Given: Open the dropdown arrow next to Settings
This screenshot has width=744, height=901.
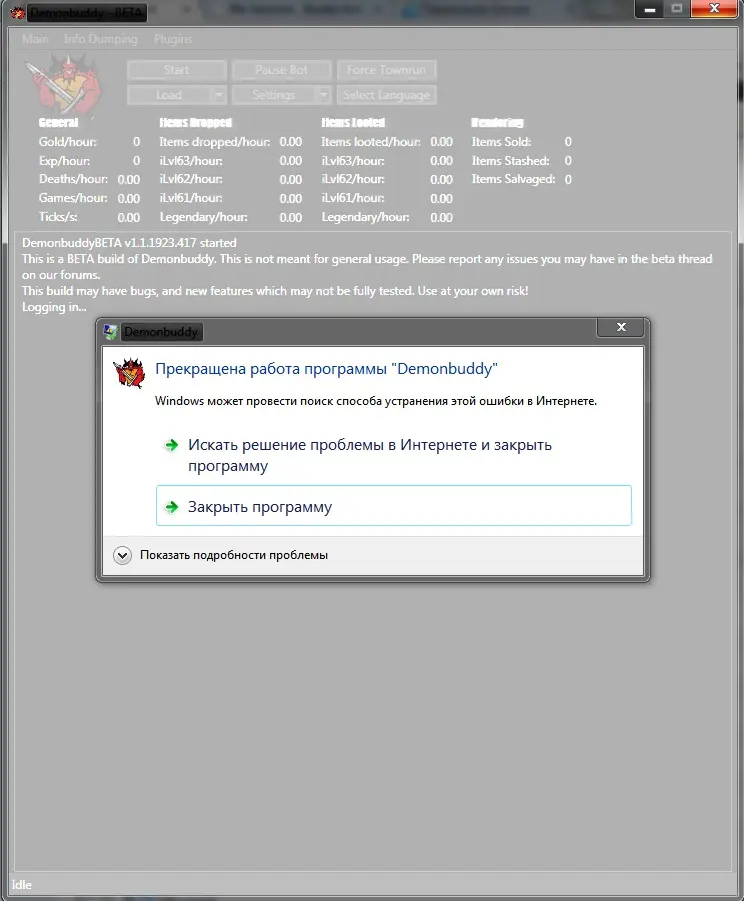Looking at the screenshot, I should click(x=323, y=95).
